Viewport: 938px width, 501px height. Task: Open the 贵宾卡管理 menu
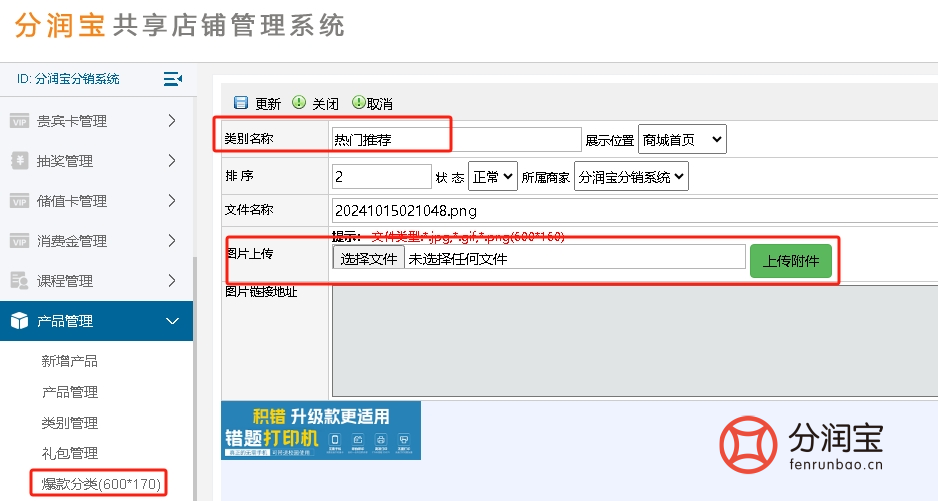coord(96,121)
